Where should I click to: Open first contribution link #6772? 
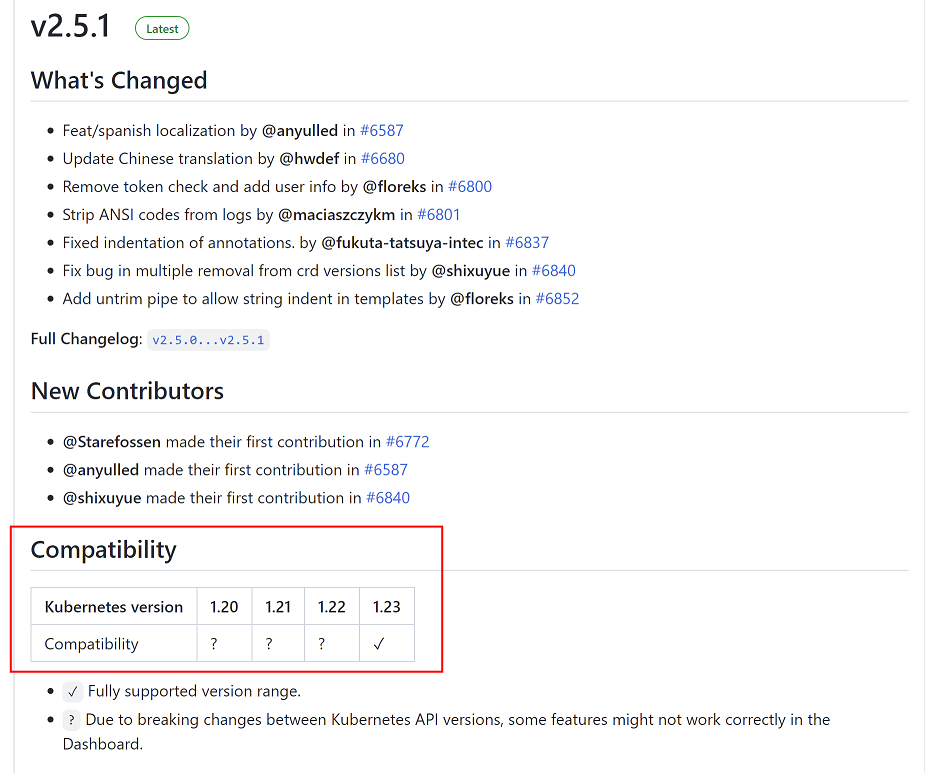coord(407,441)
